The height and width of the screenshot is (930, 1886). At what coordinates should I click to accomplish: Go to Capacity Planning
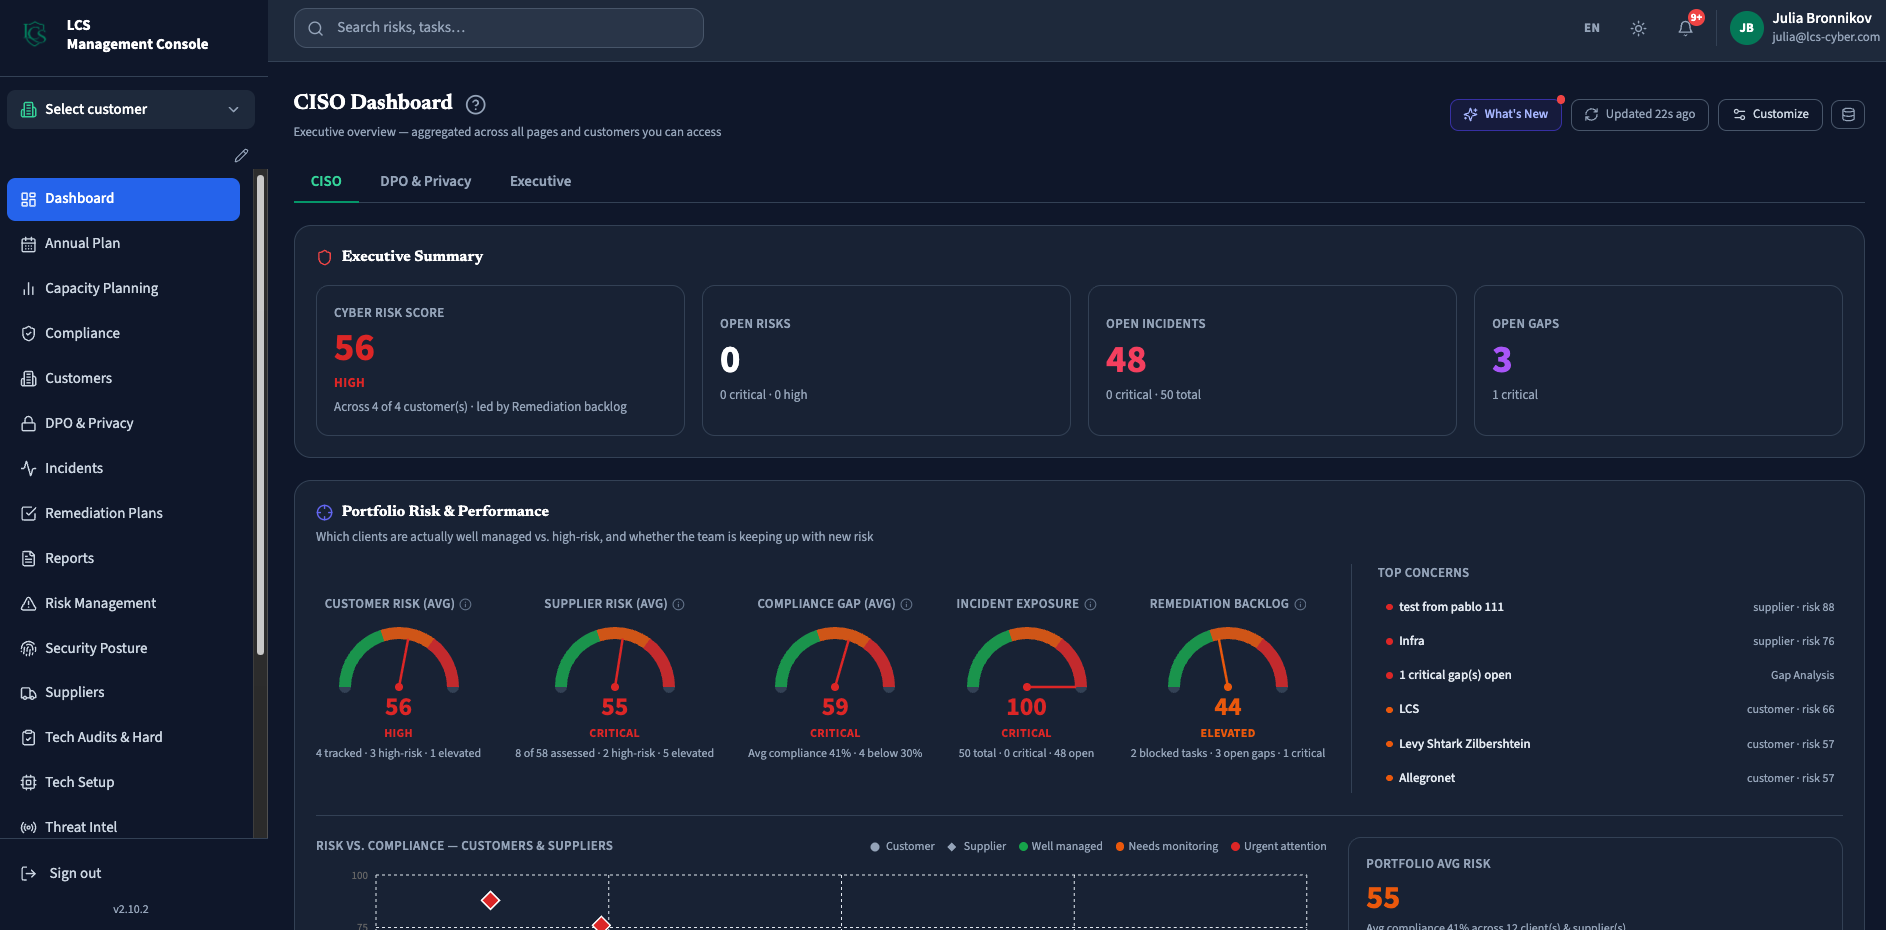point(123,288)
